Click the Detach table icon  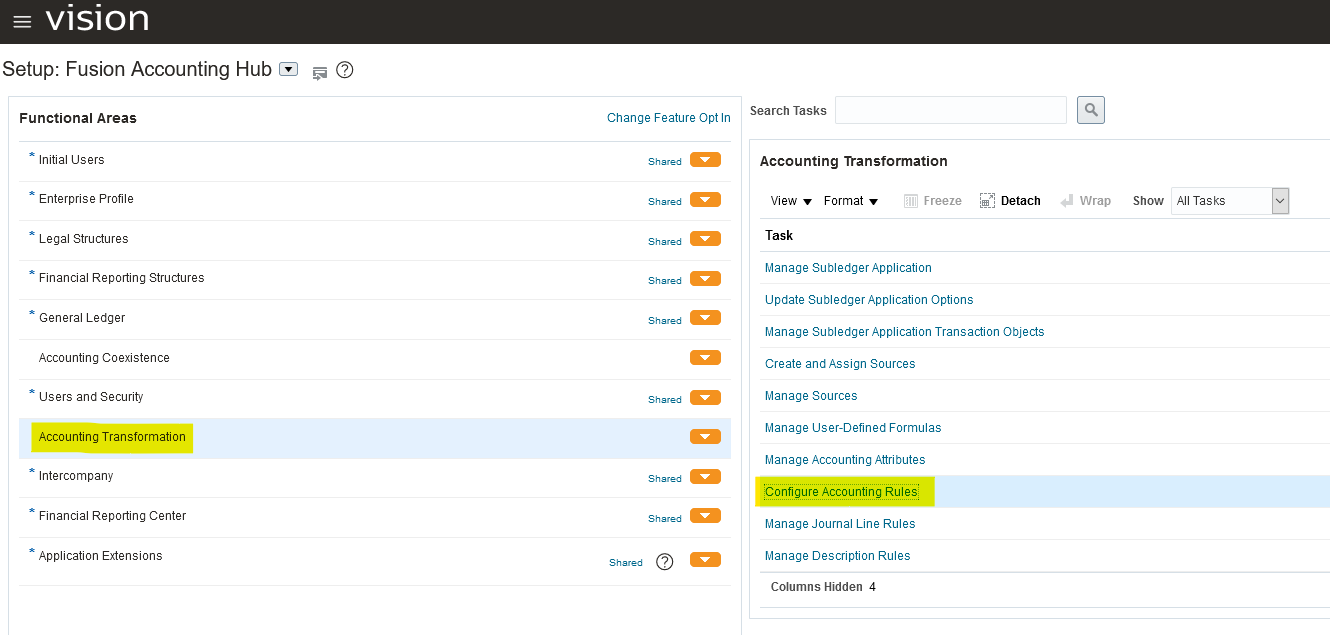[x=1010, y=201]
